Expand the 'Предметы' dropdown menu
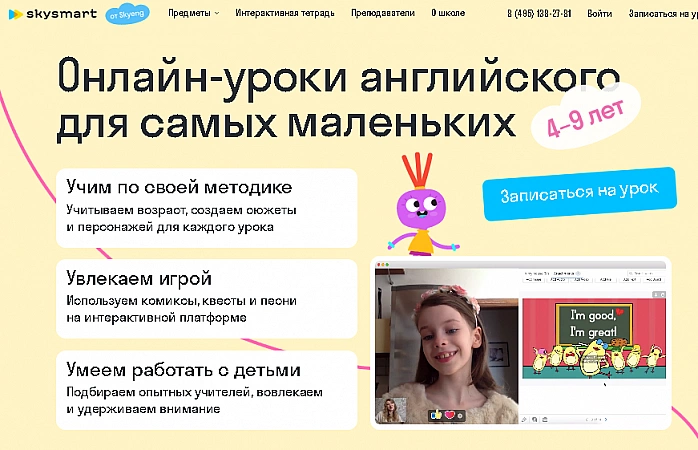Viewport: 698px width, 450px height. point(194,15)
